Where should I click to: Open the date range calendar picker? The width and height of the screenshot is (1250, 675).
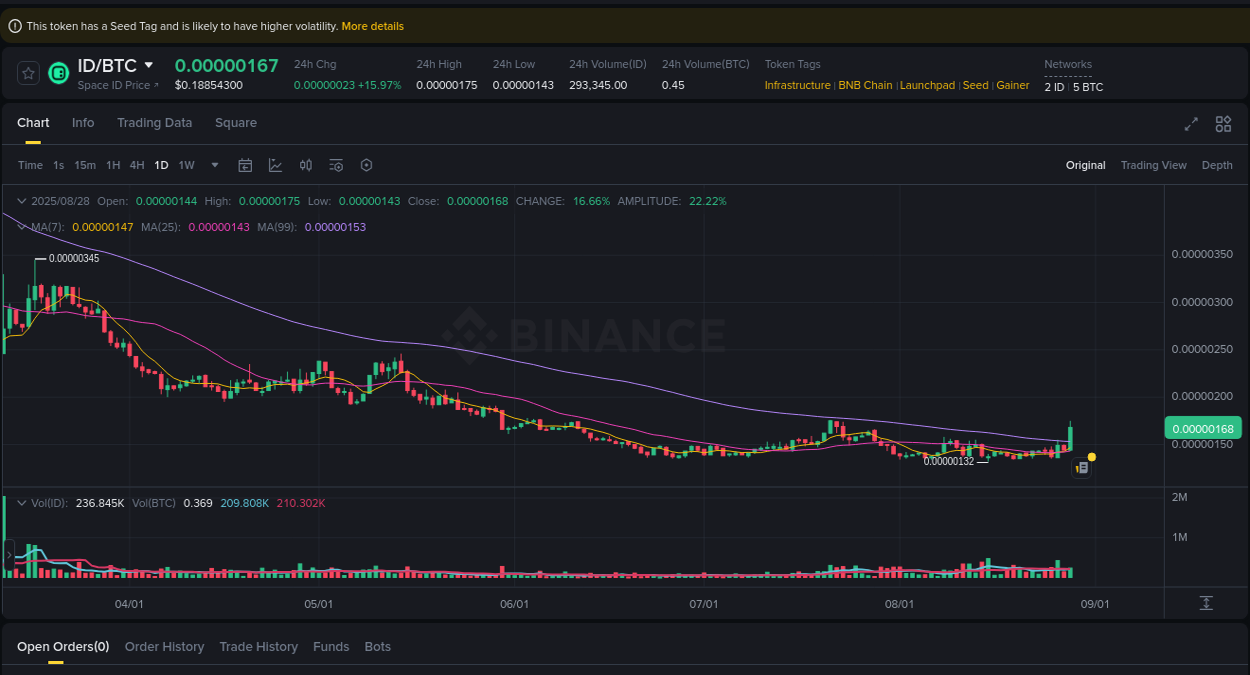tap(245, 165)
